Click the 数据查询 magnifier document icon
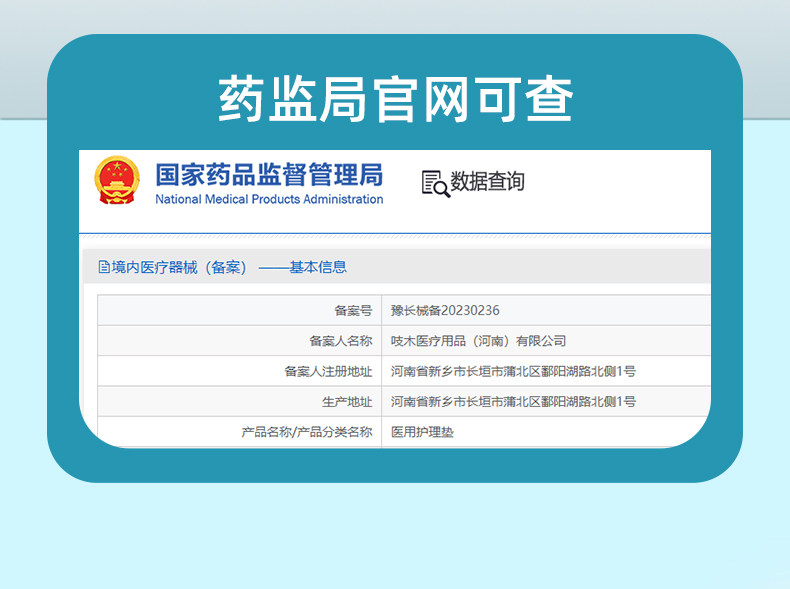The height and width of the screenshot is (589, 790). click(435, 184)
